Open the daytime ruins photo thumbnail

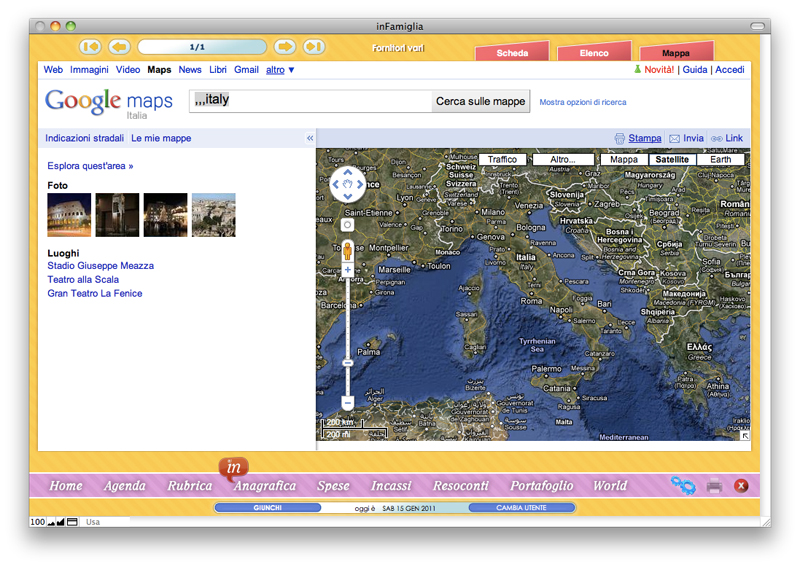[x=214, y=215]
